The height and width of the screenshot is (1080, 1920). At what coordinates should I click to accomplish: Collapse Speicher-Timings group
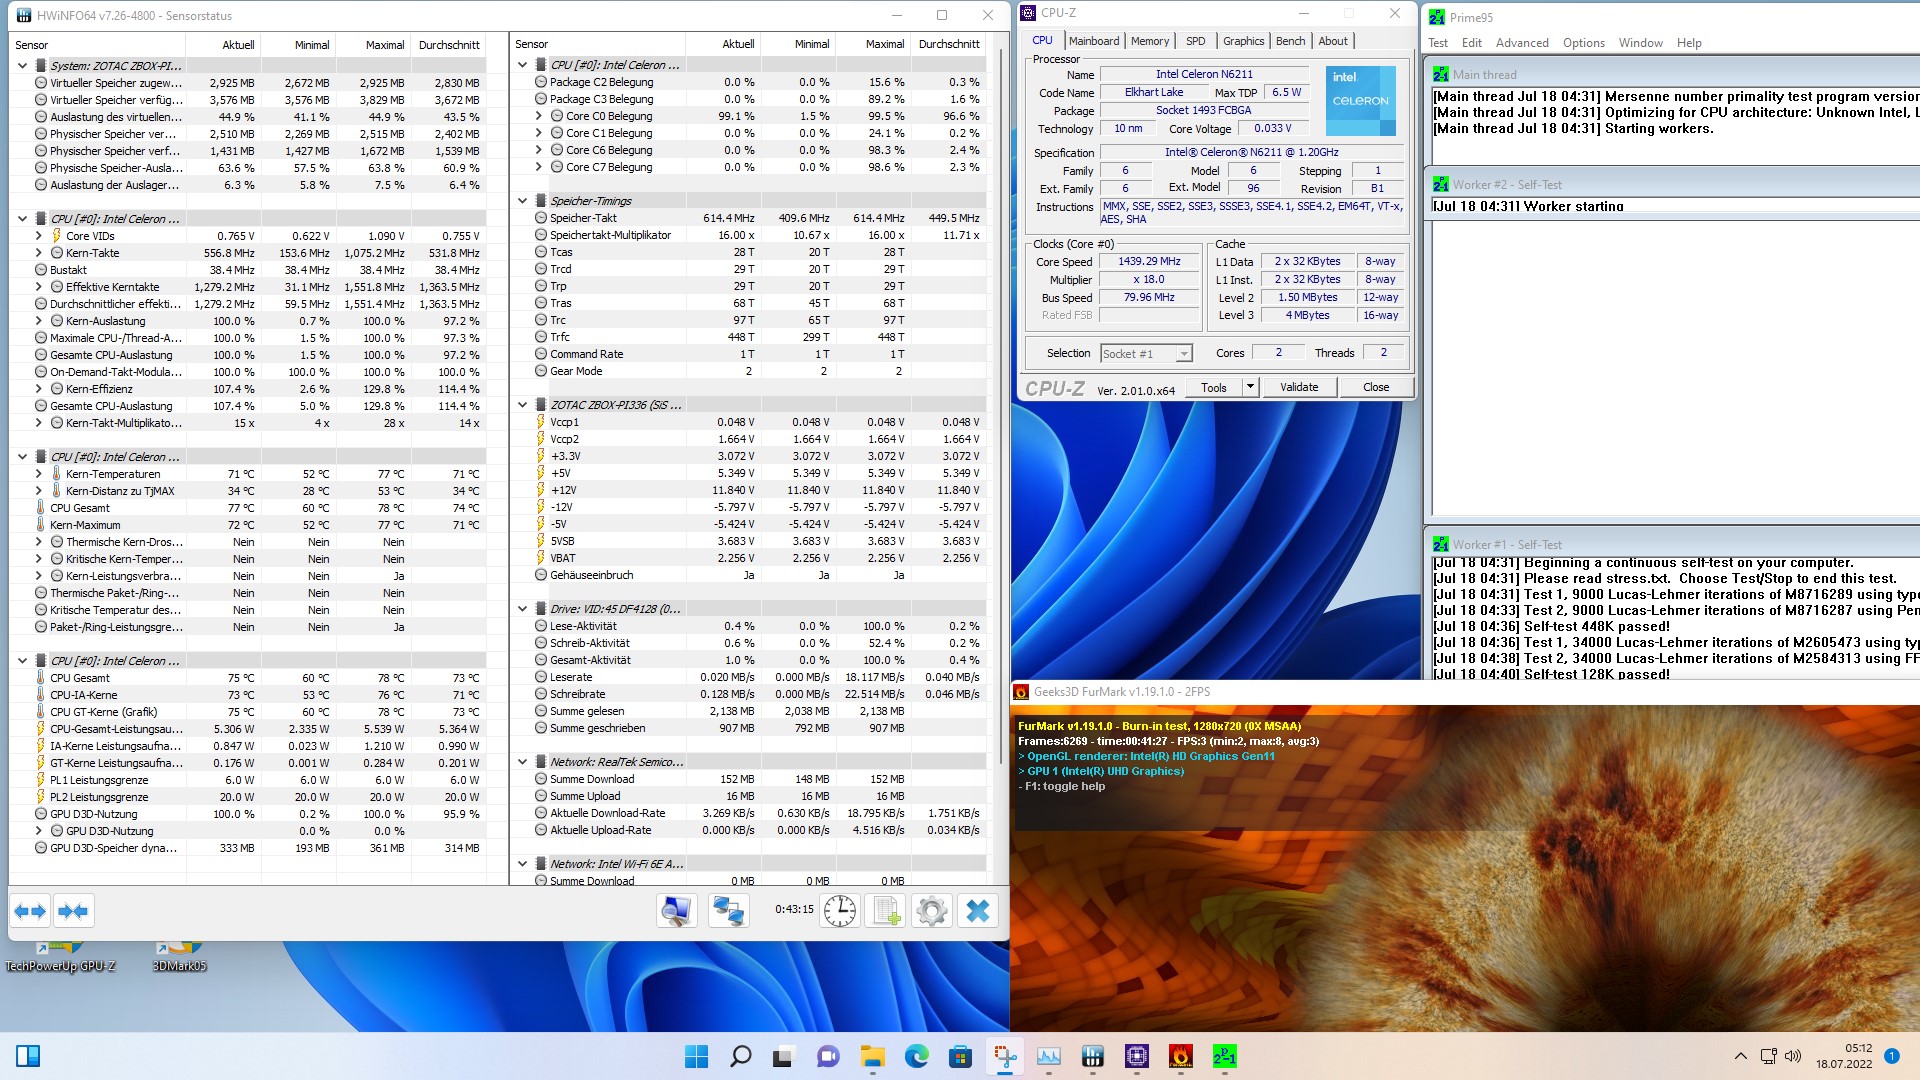(522, 201)
